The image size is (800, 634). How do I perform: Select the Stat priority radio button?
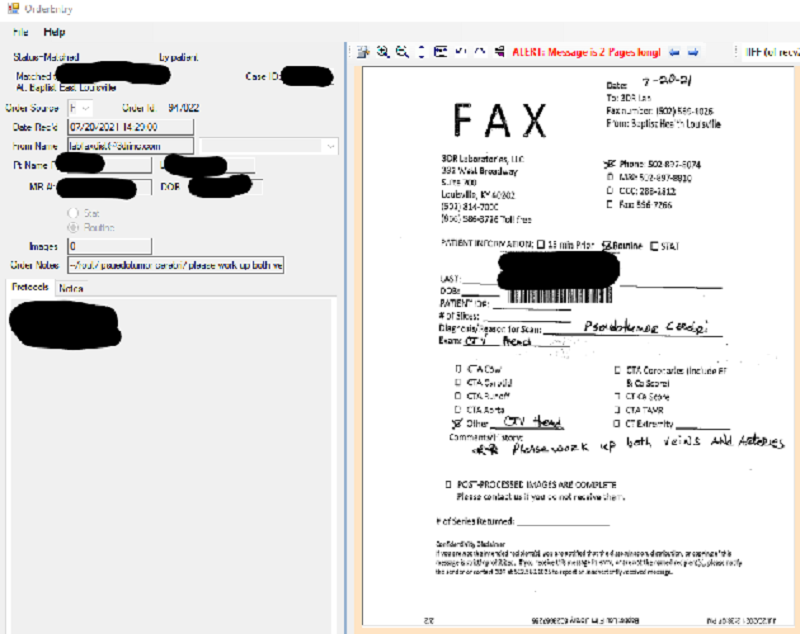tap(73, 213)
